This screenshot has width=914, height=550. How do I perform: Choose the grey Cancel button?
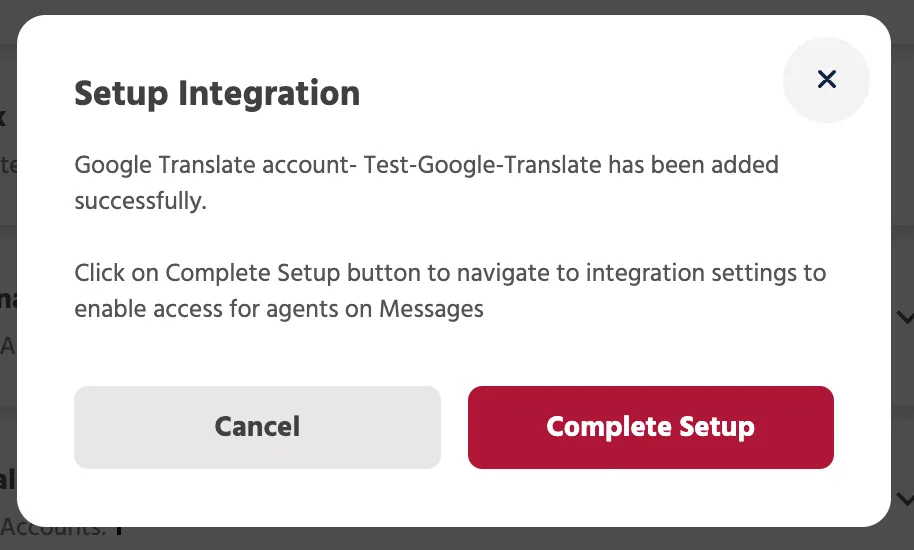tap(257, 427)
